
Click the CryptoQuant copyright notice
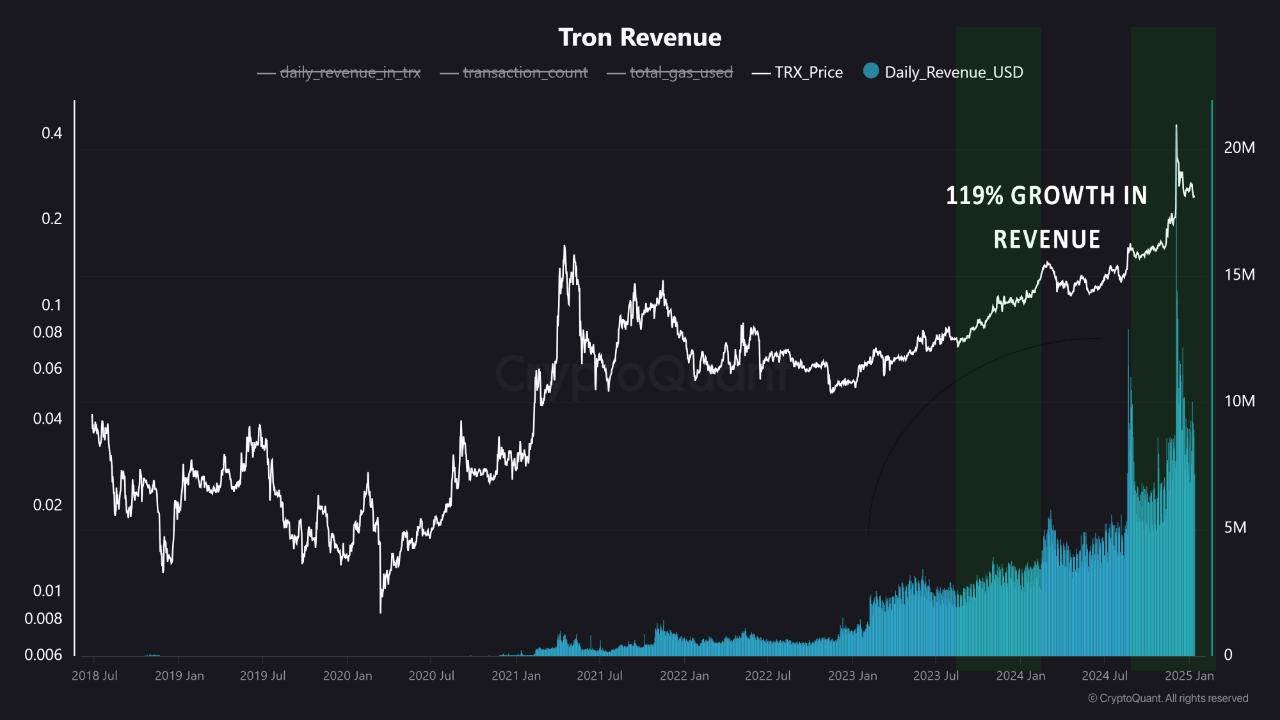coord(1168,698)
